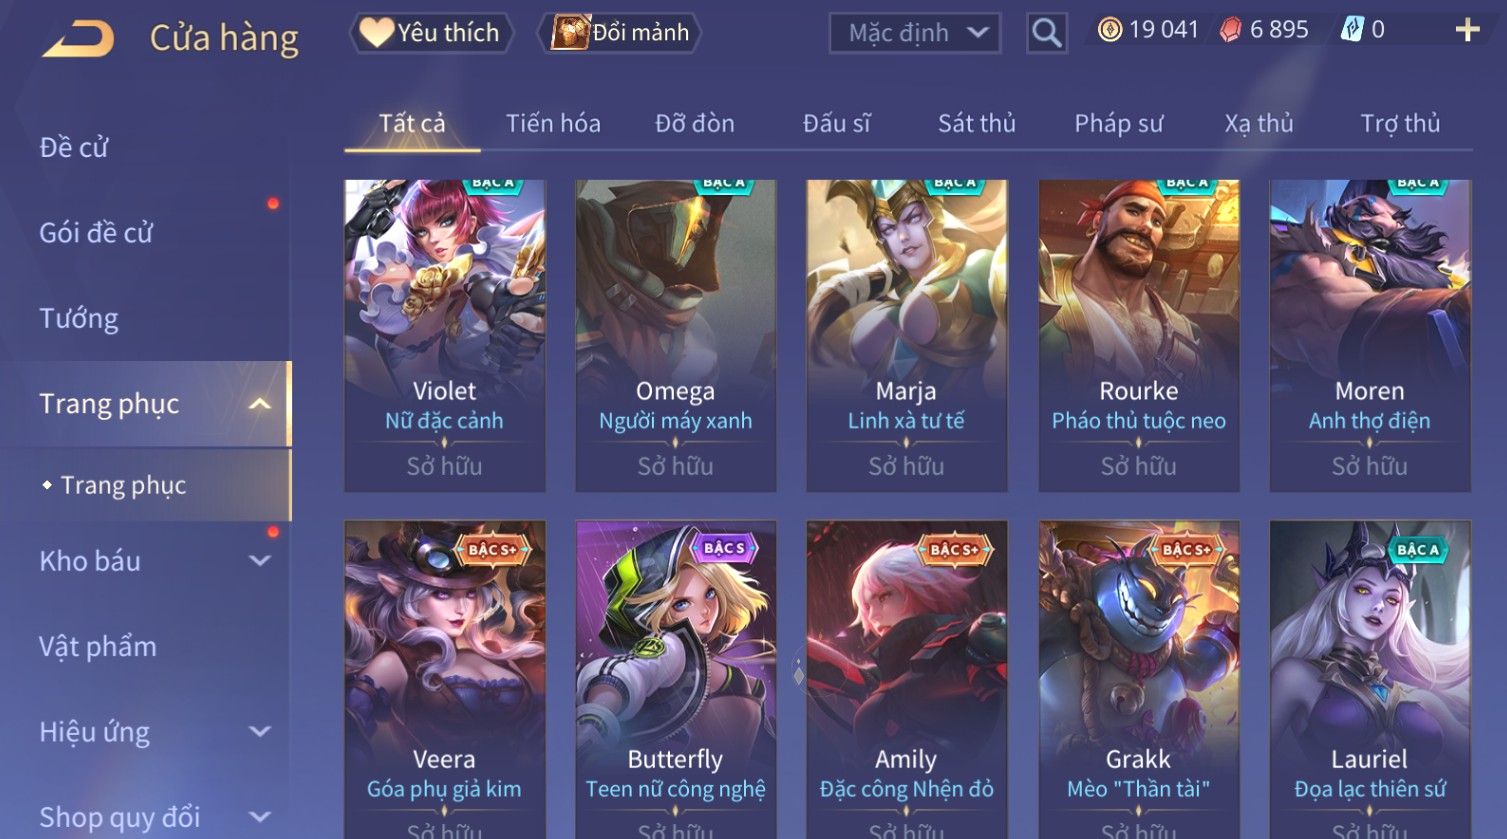Select the Violet Nữ đặc cảnh skin card
This screenshot has height=839, width=1507.
coord(444,335)
